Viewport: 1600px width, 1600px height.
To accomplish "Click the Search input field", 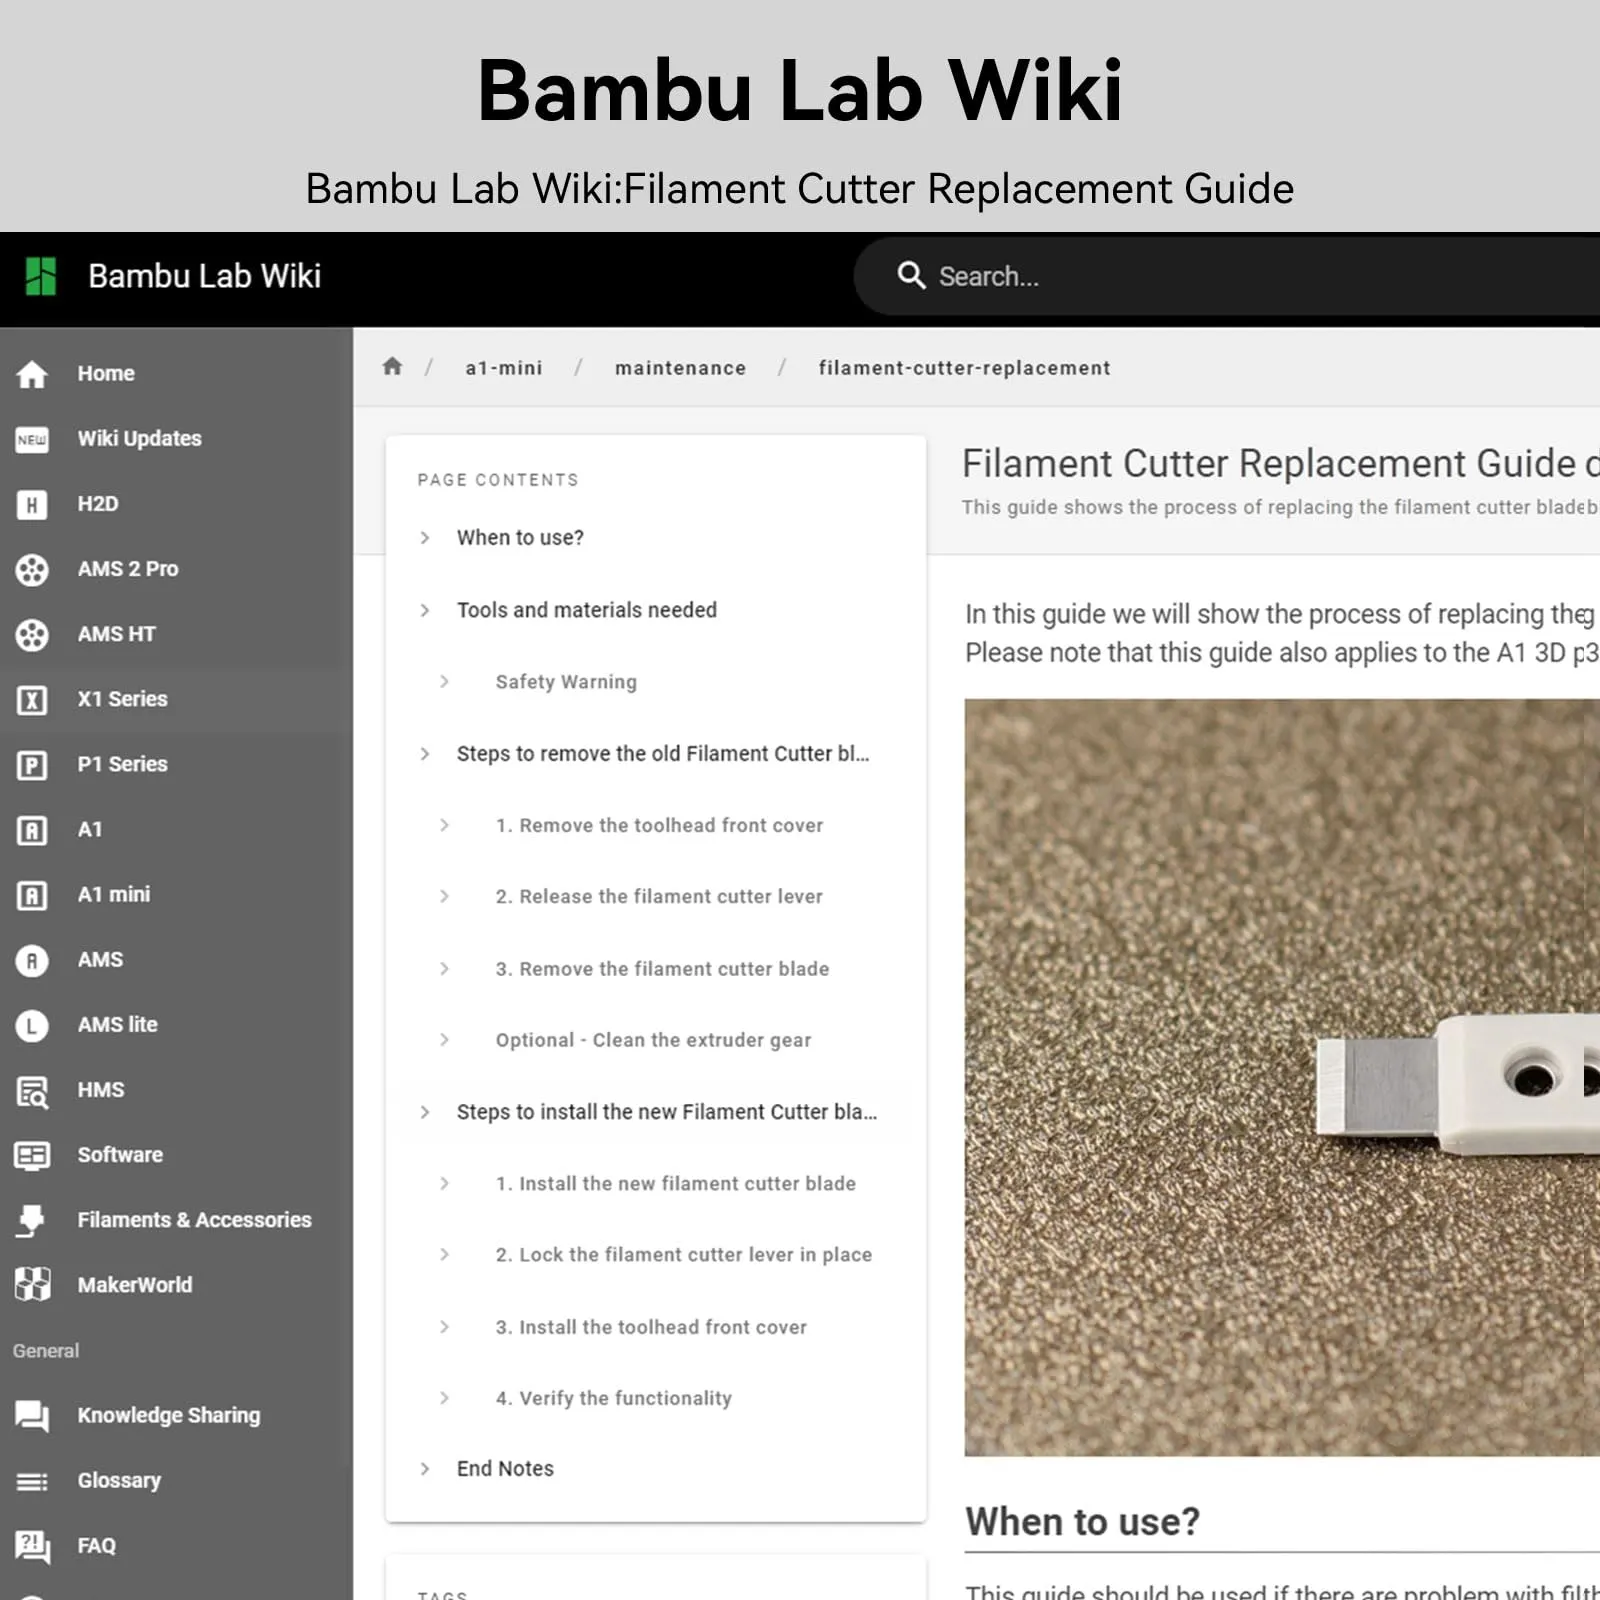I will click(1200, 276).
